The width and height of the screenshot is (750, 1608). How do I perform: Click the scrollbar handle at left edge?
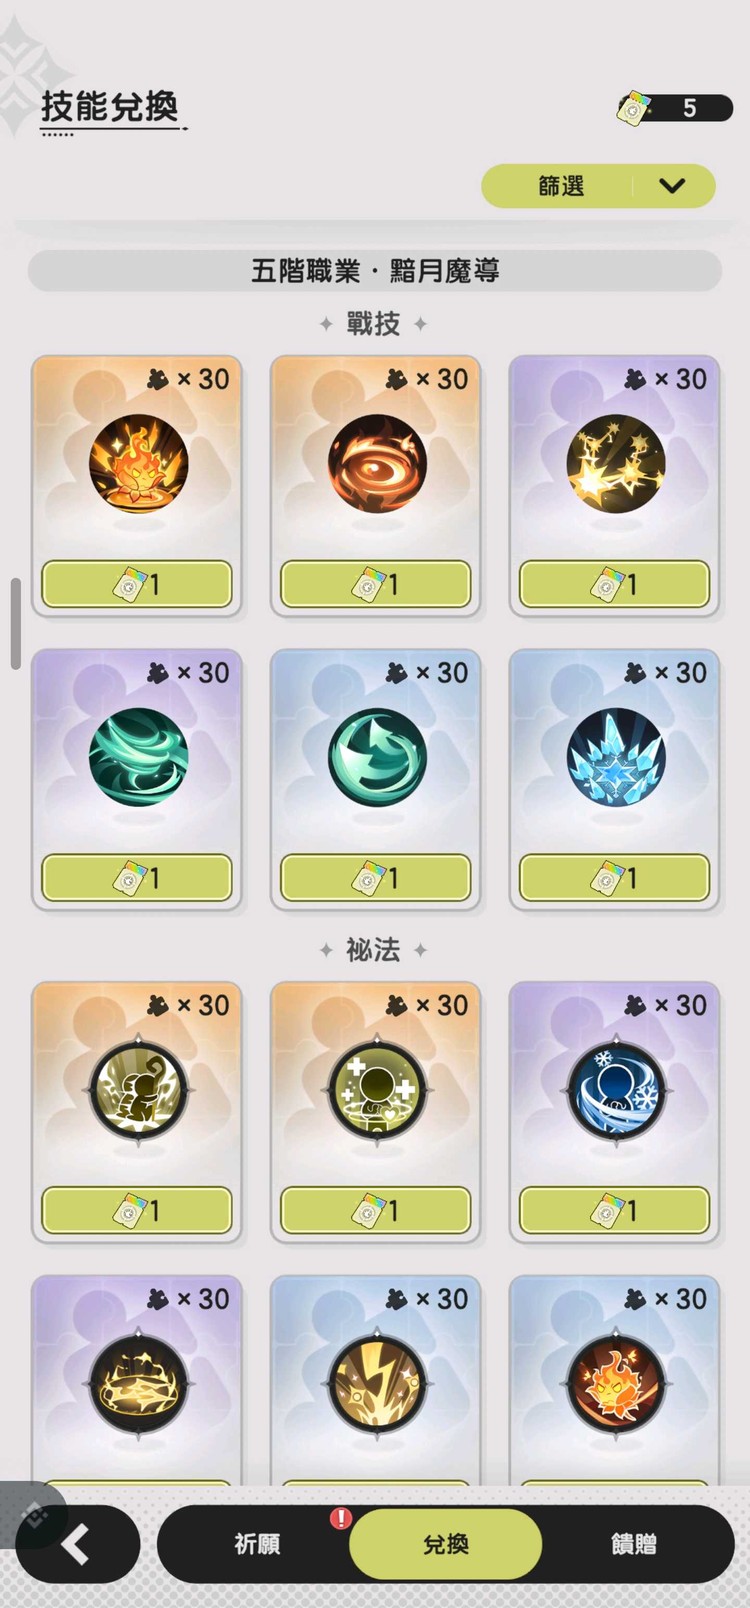[x=15, y=623]
